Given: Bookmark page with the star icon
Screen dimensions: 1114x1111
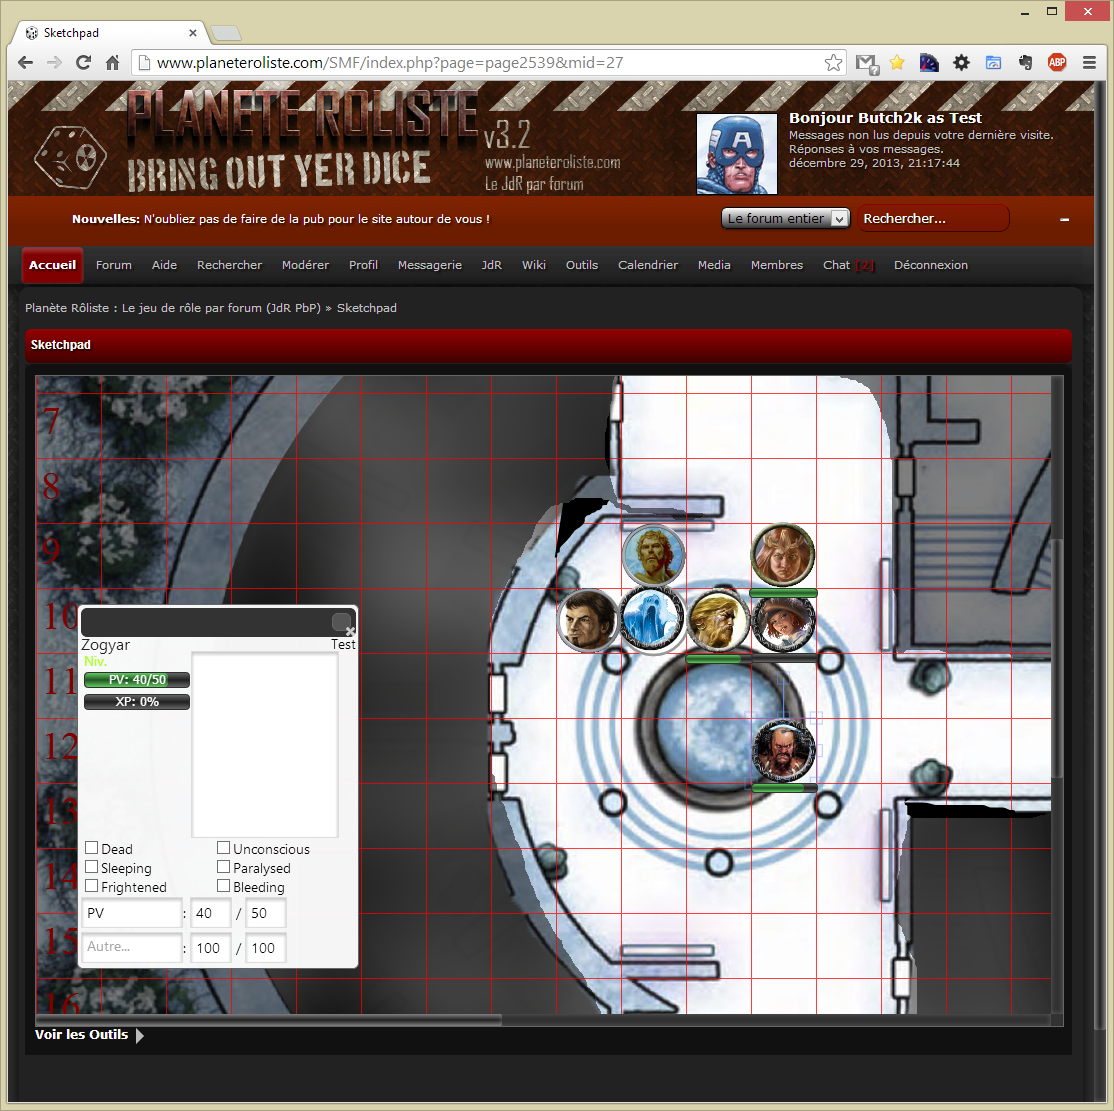Looking at the screenshot, I should click(x=833, y=63).
